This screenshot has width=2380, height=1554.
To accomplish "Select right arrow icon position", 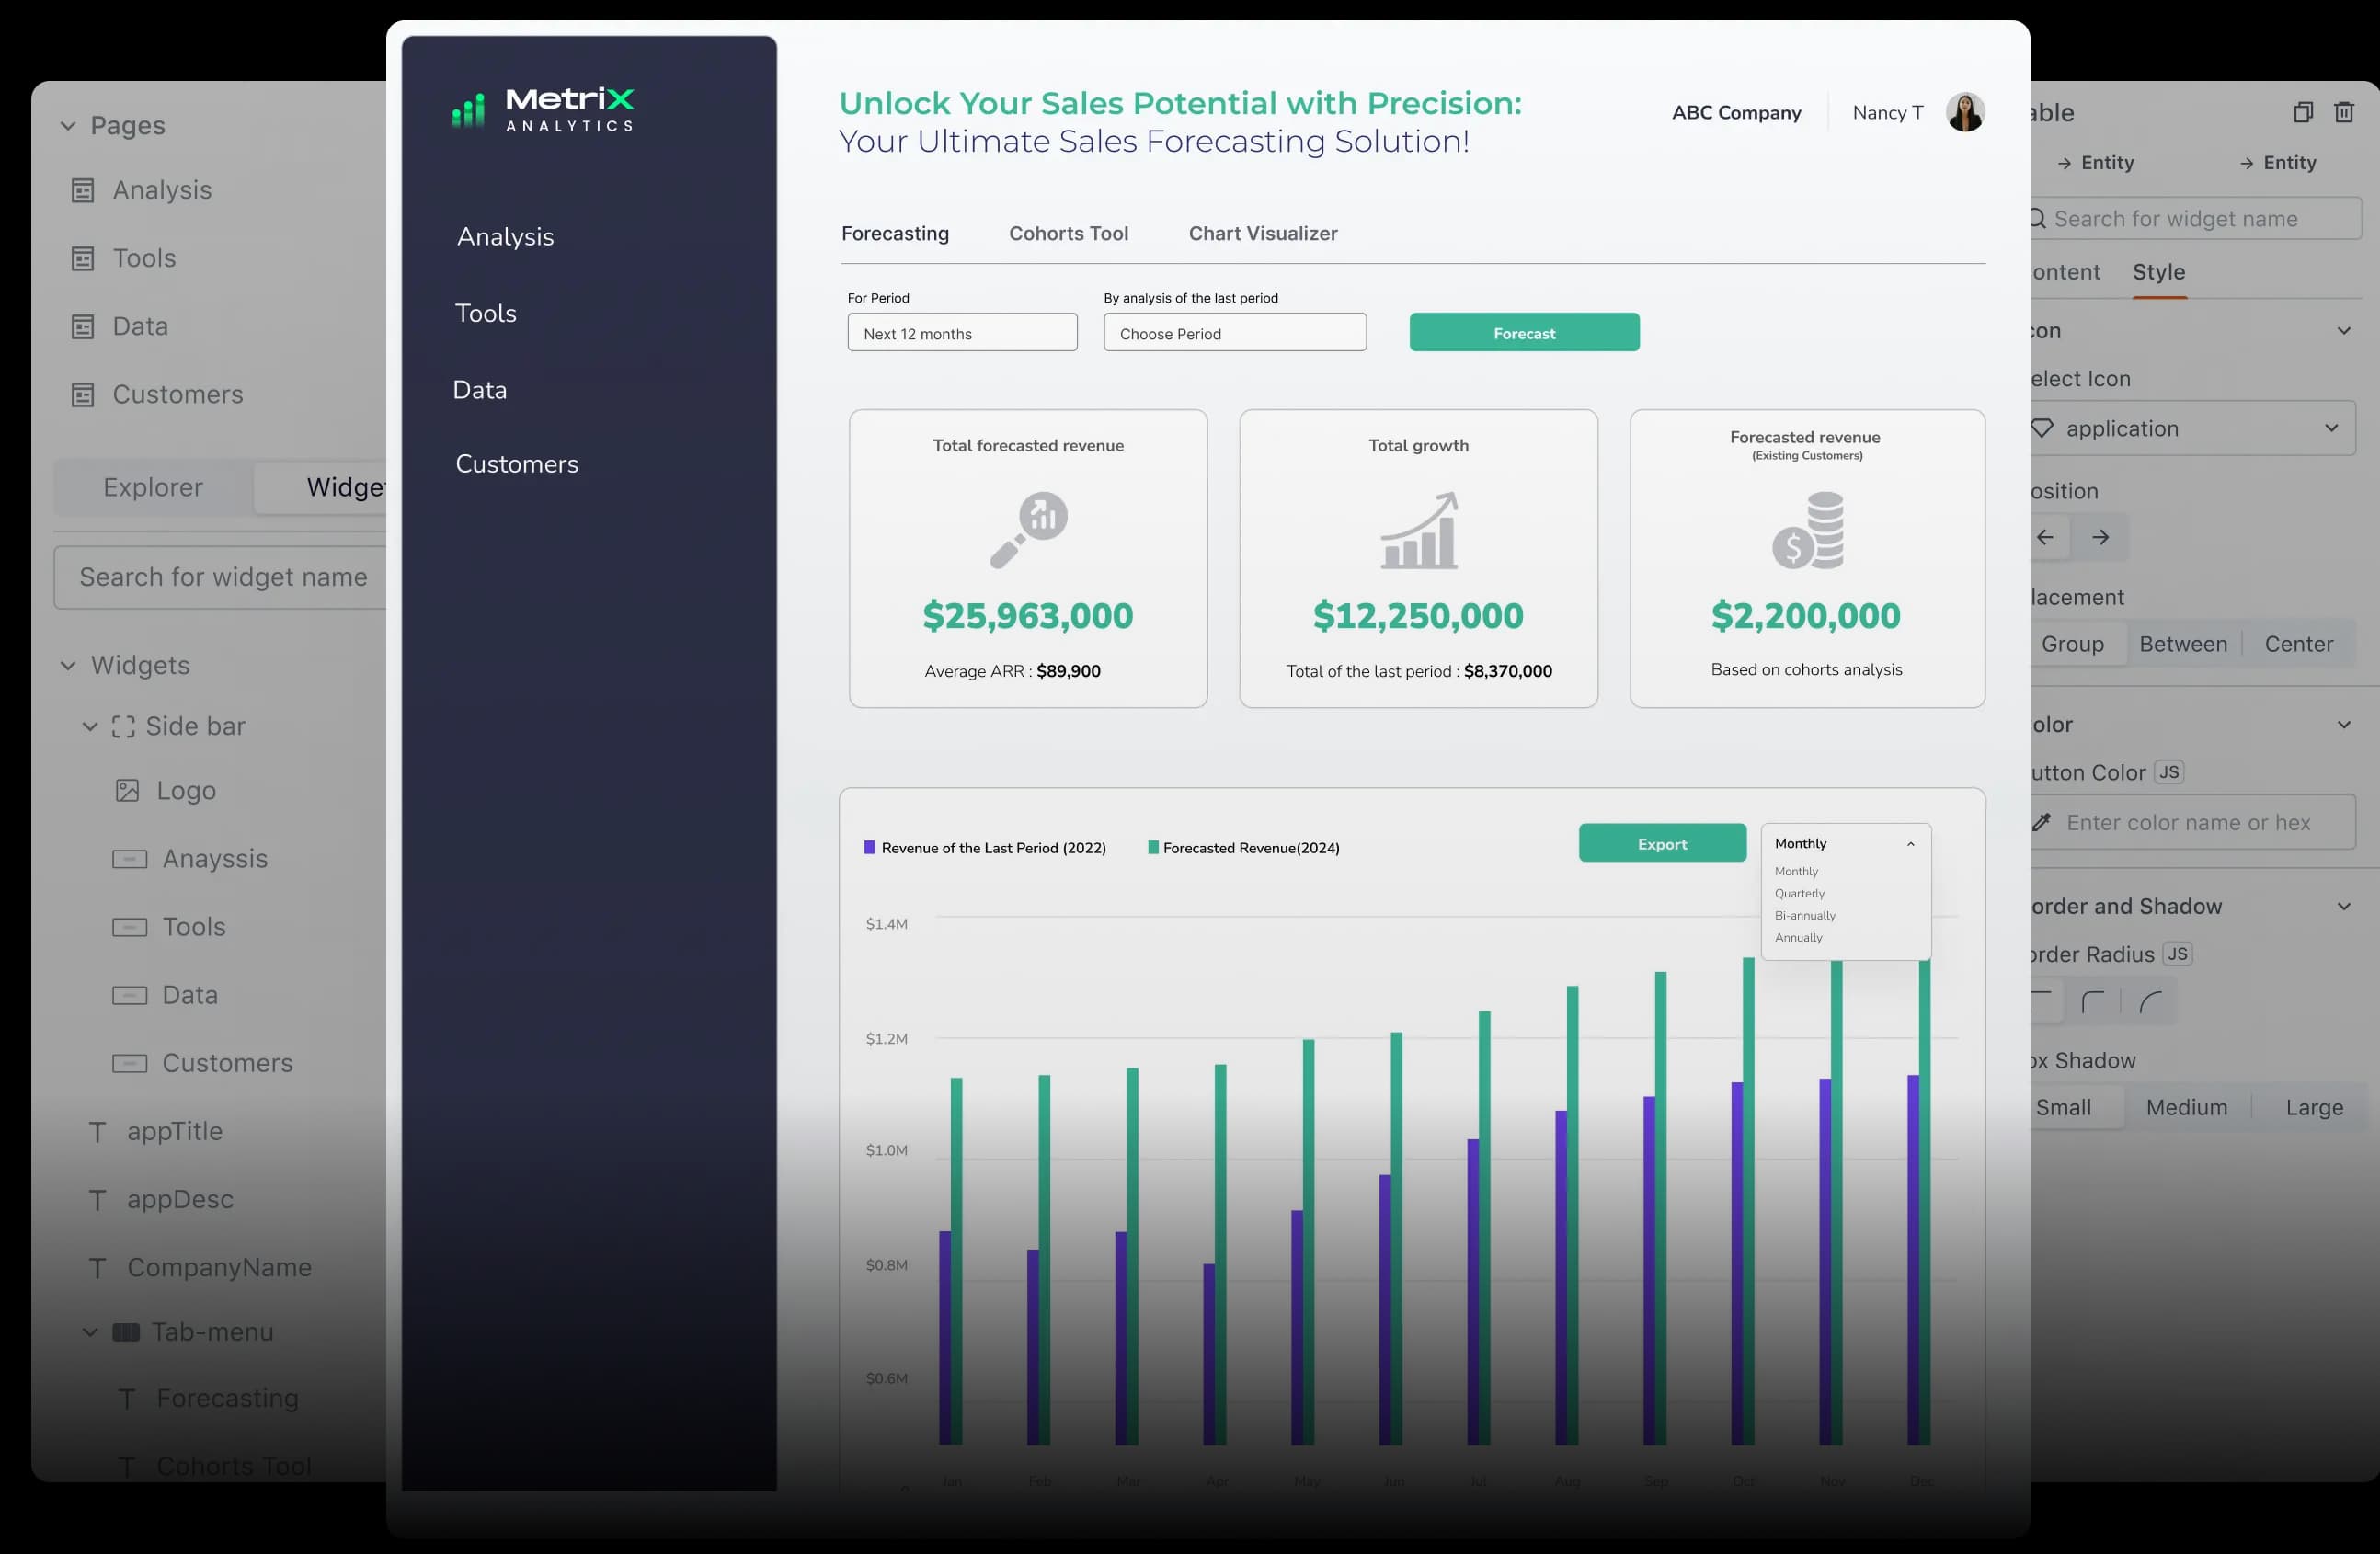I will pos(2100,537).
